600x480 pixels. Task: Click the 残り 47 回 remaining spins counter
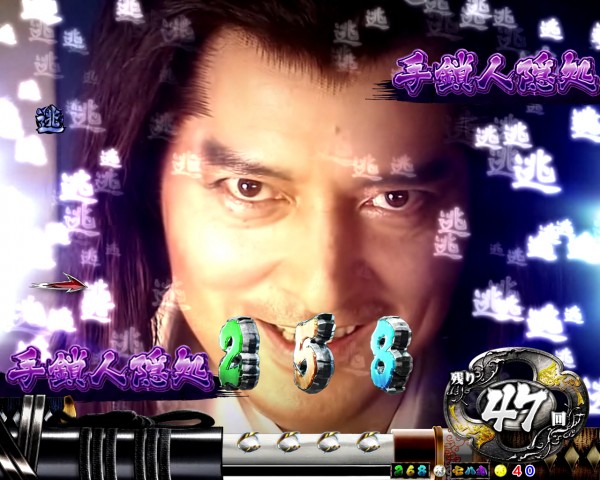click(517, 407)
